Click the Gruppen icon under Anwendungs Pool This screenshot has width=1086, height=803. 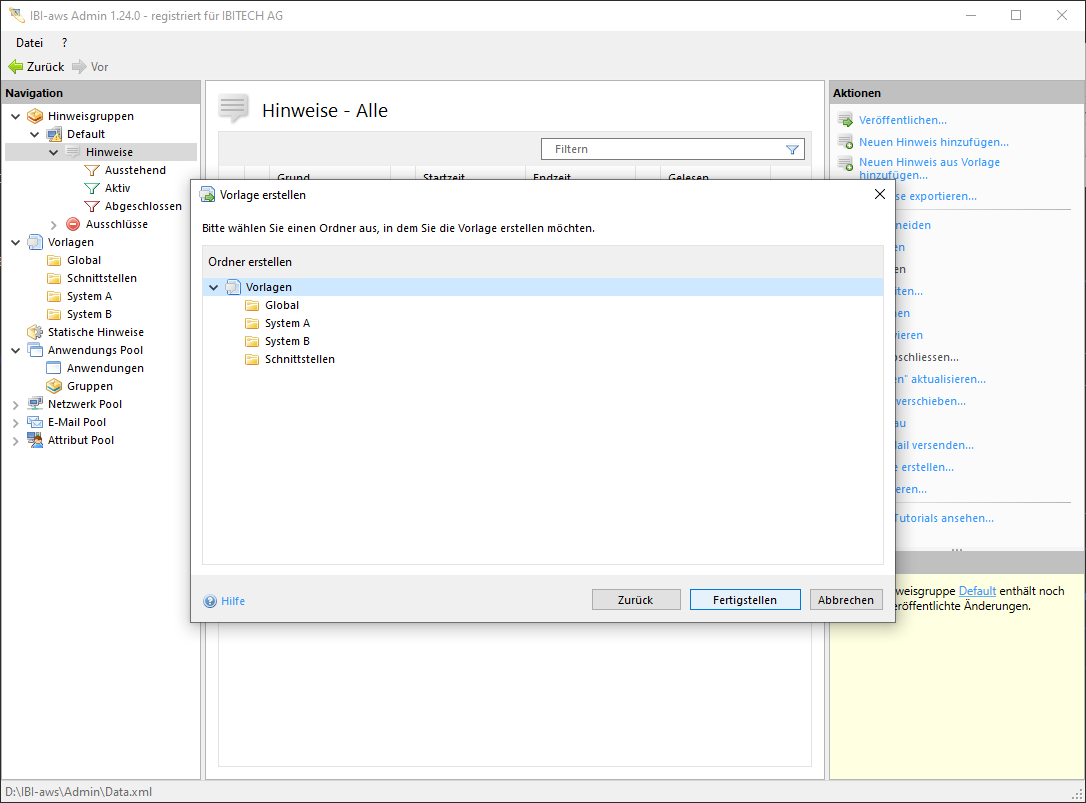pos(54,386)
